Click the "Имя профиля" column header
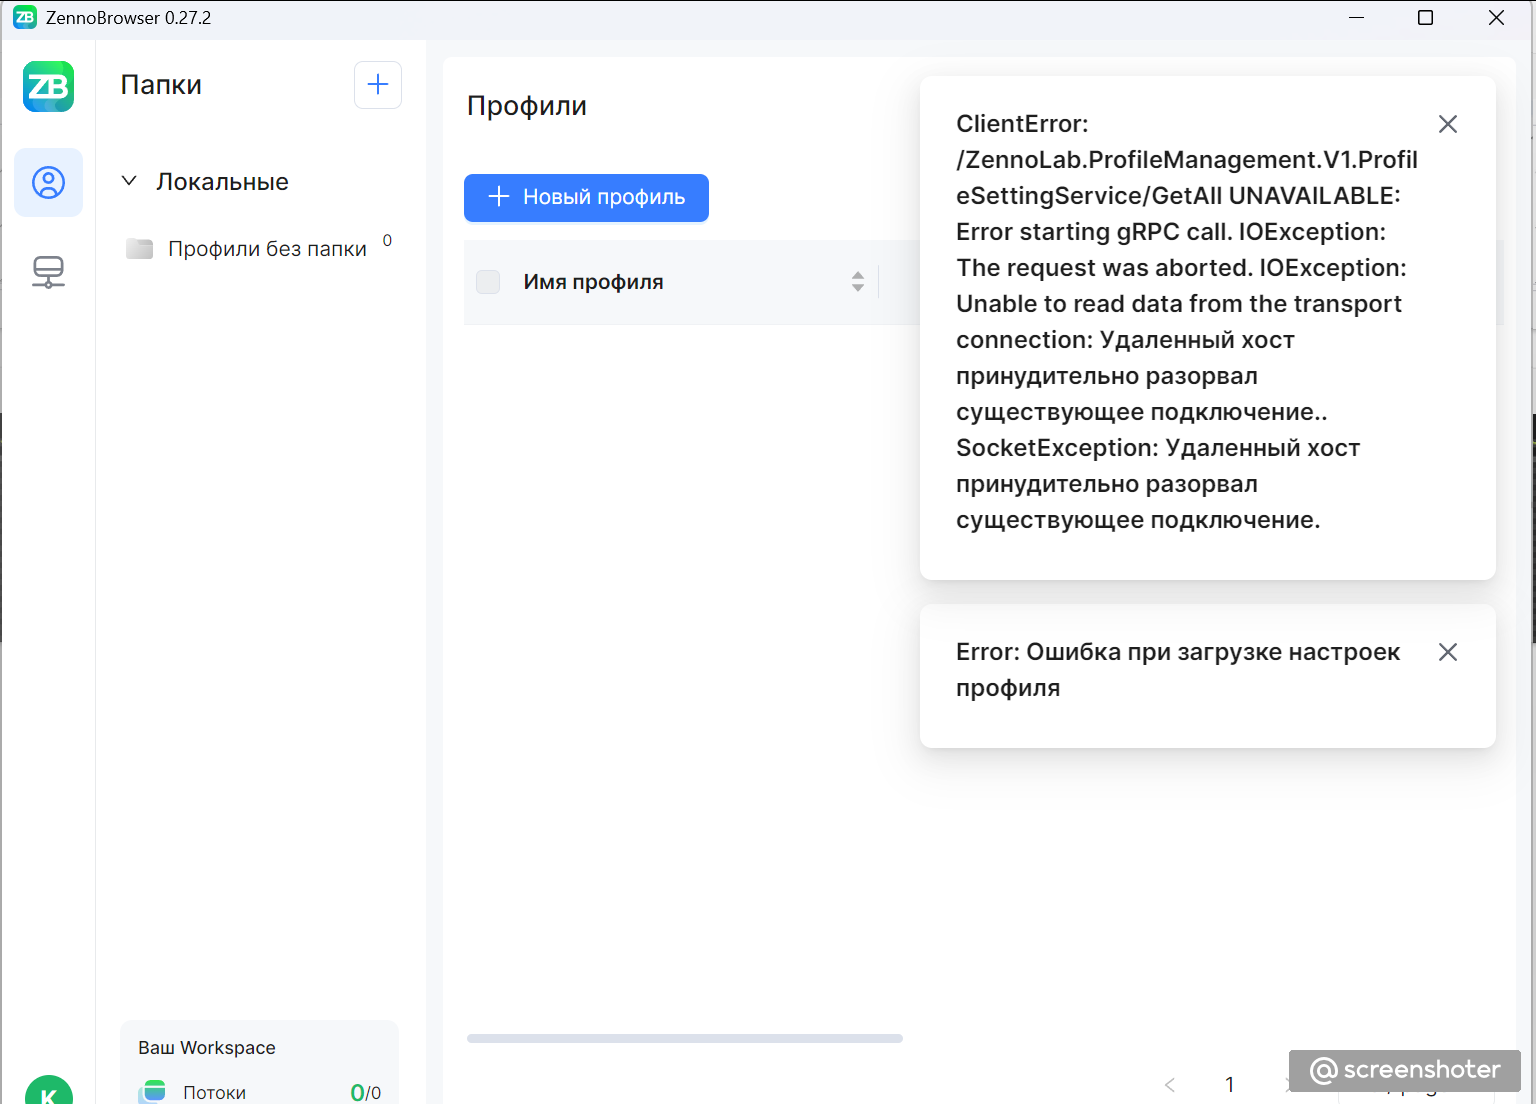The image size is (1536, 1104). pos(593,282)
